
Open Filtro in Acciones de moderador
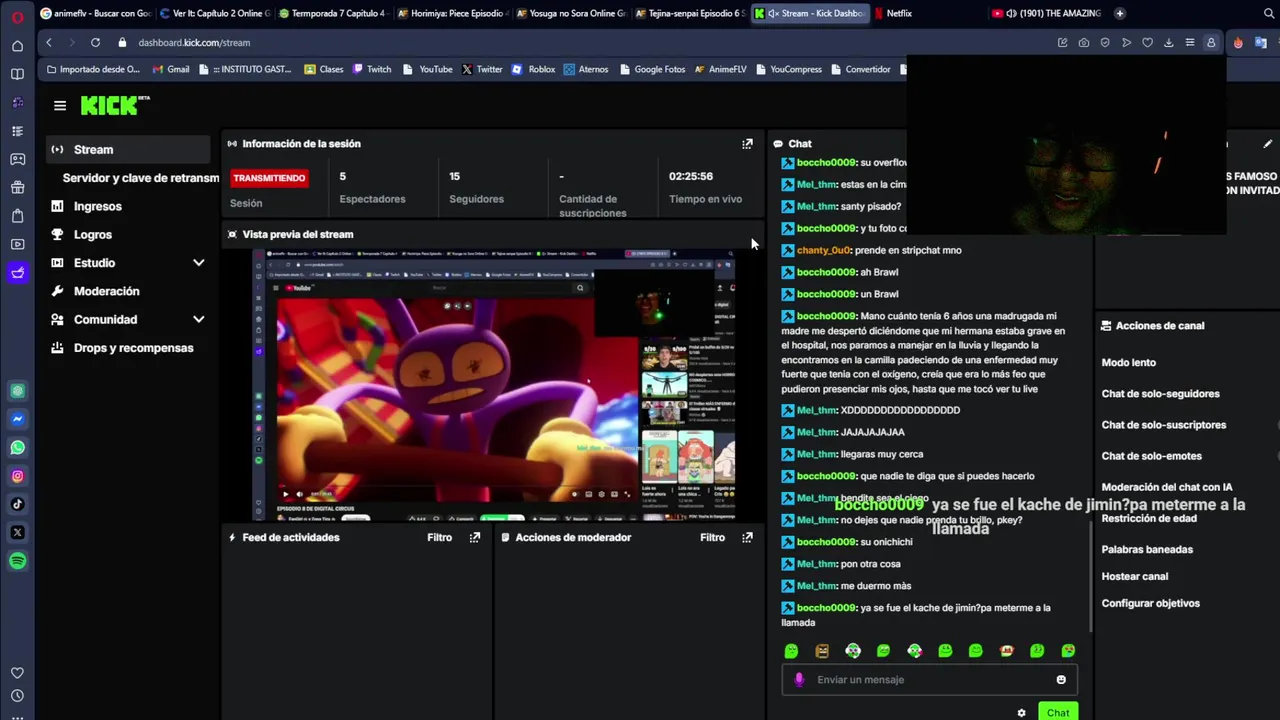[x=713, y=538]
